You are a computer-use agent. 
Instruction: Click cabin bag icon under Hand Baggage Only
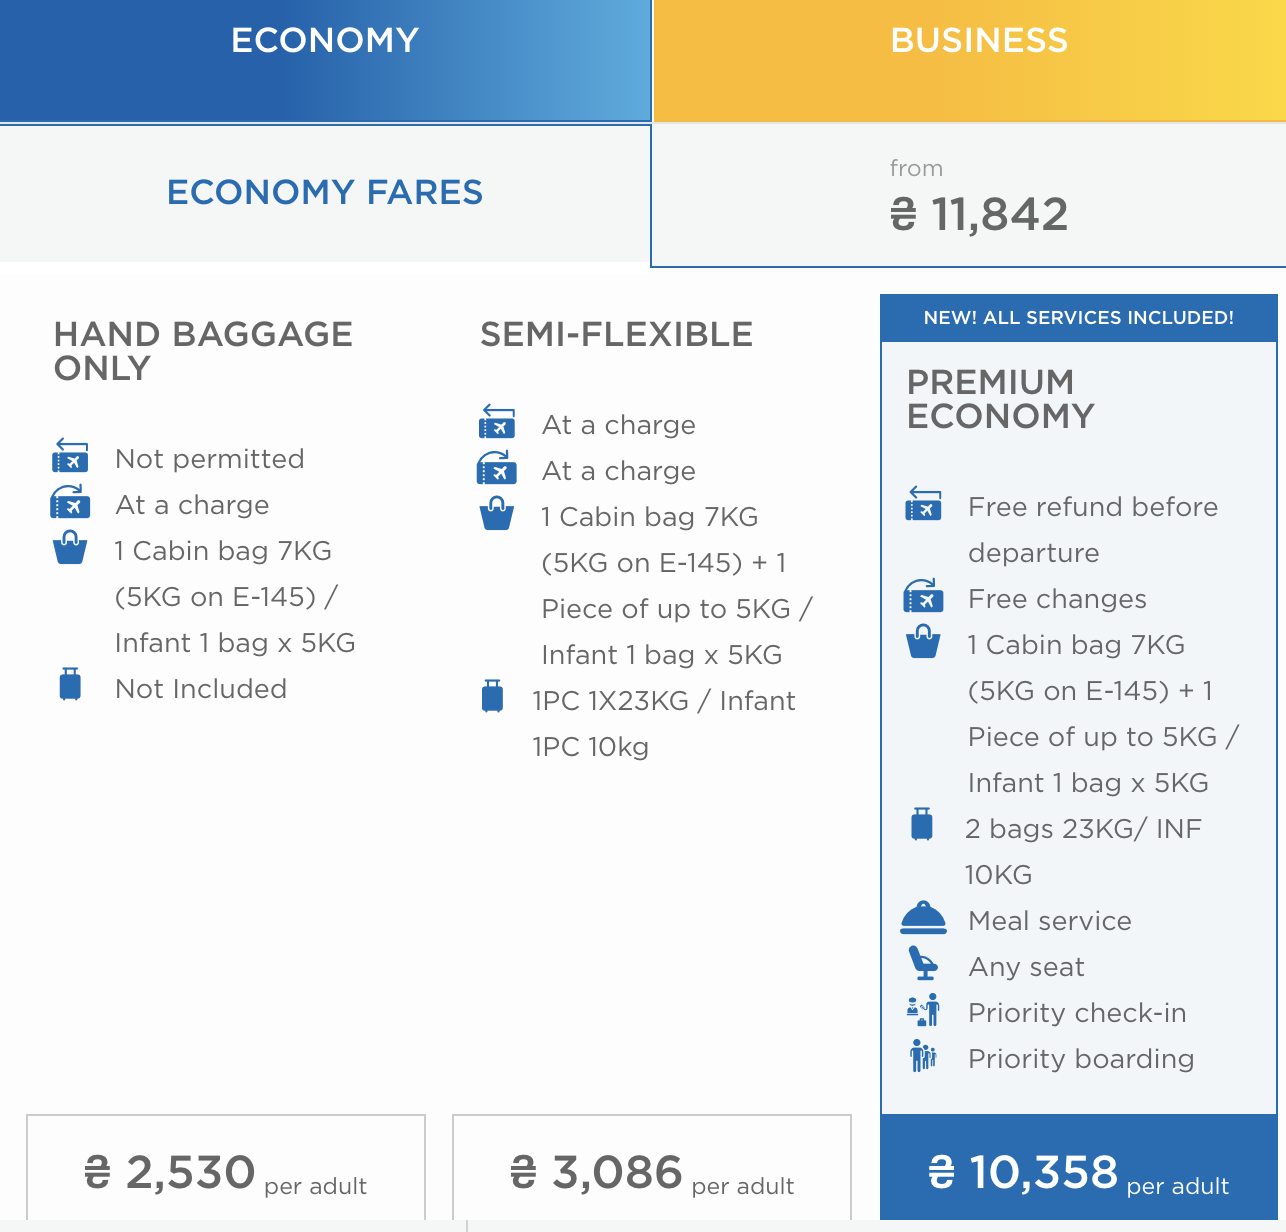pos(70,548)
